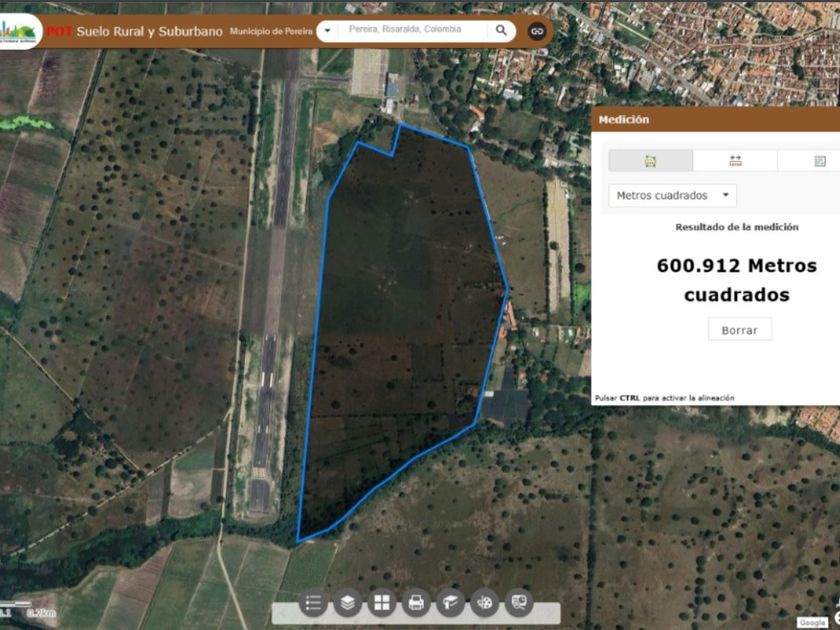This screenshot has width=840, height=630.
Task: Open the graduation cap help widget
Action: point(450,603)
